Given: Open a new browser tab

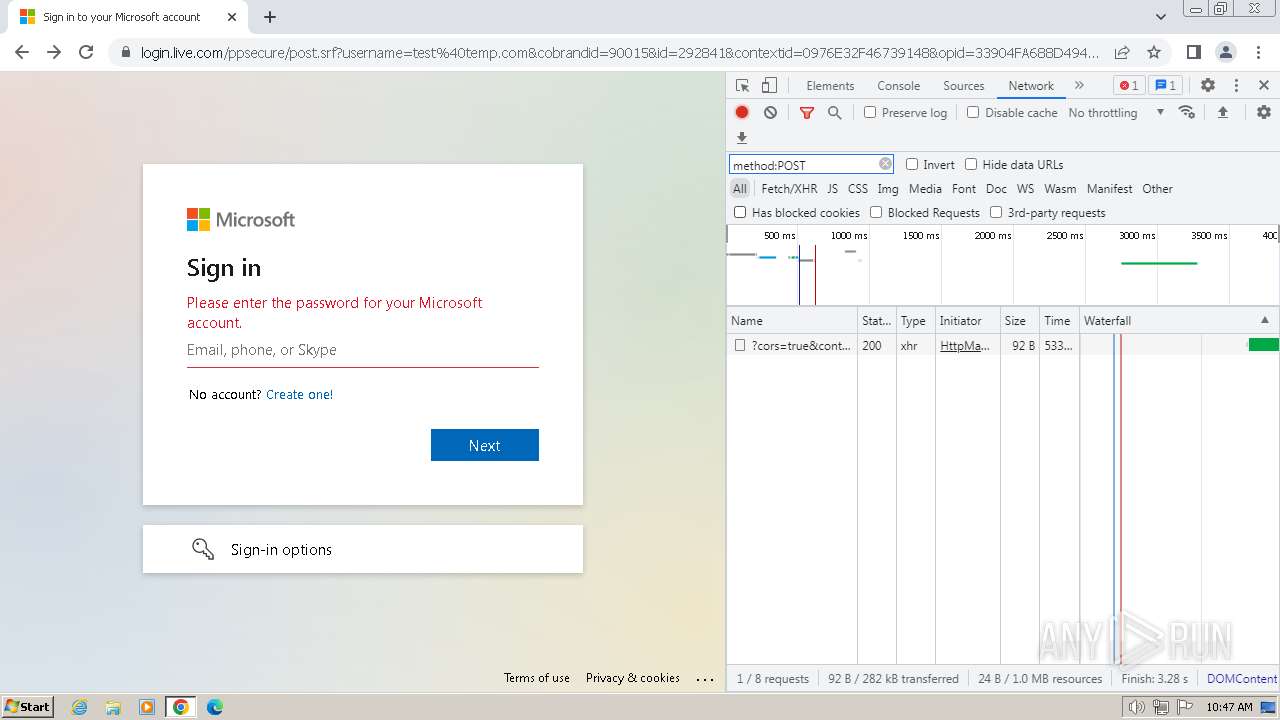Looking at the screenshot, I should coord(270,17).
